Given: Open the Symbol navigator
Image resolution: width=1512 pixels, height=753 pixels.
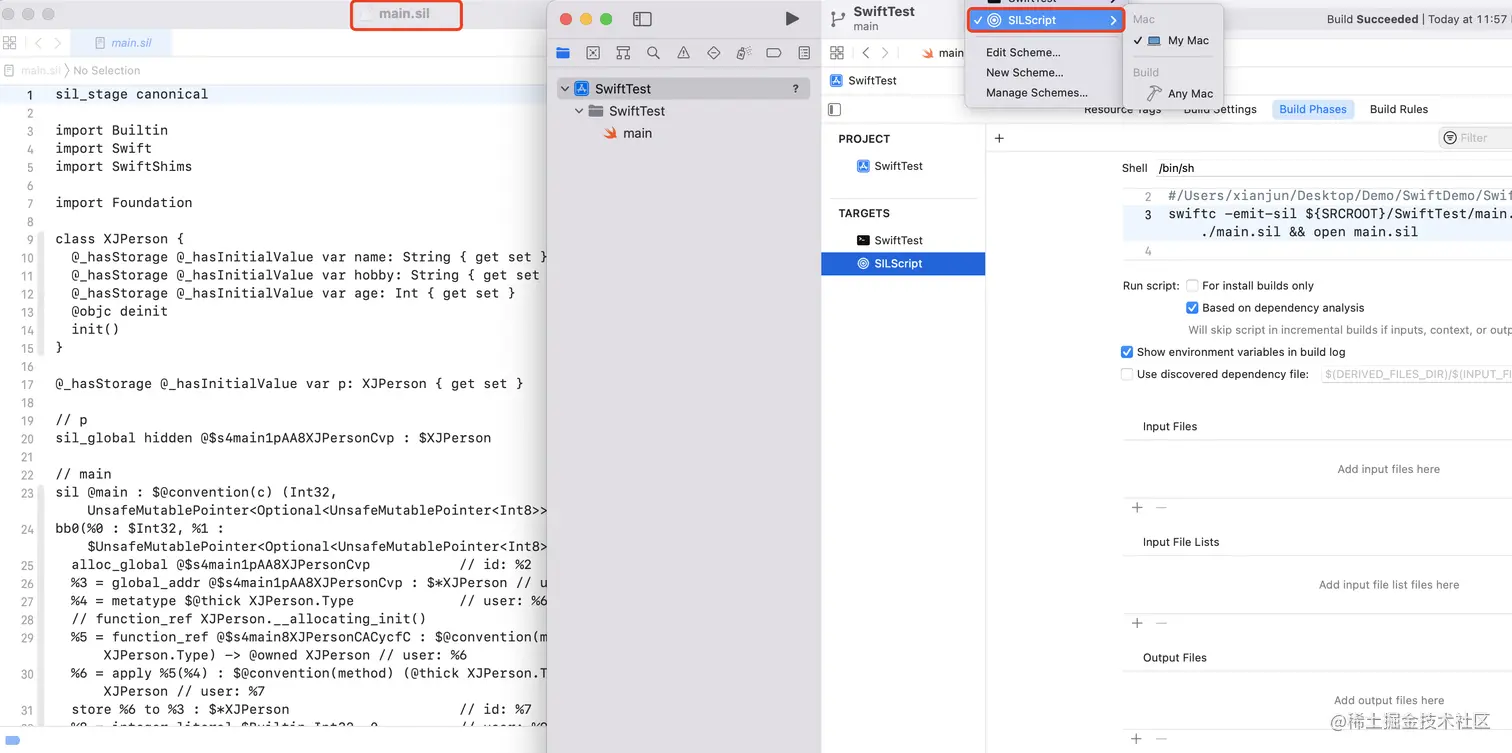Looking at the screenshot, I should click(623, 53).
